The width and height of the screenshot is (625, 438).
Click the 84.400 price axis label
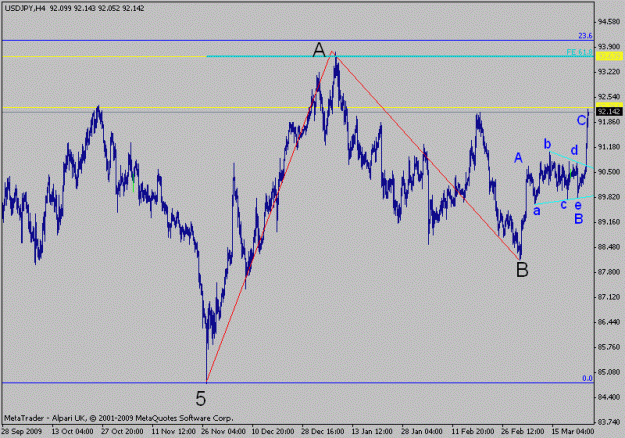click(x=609, y=397)
